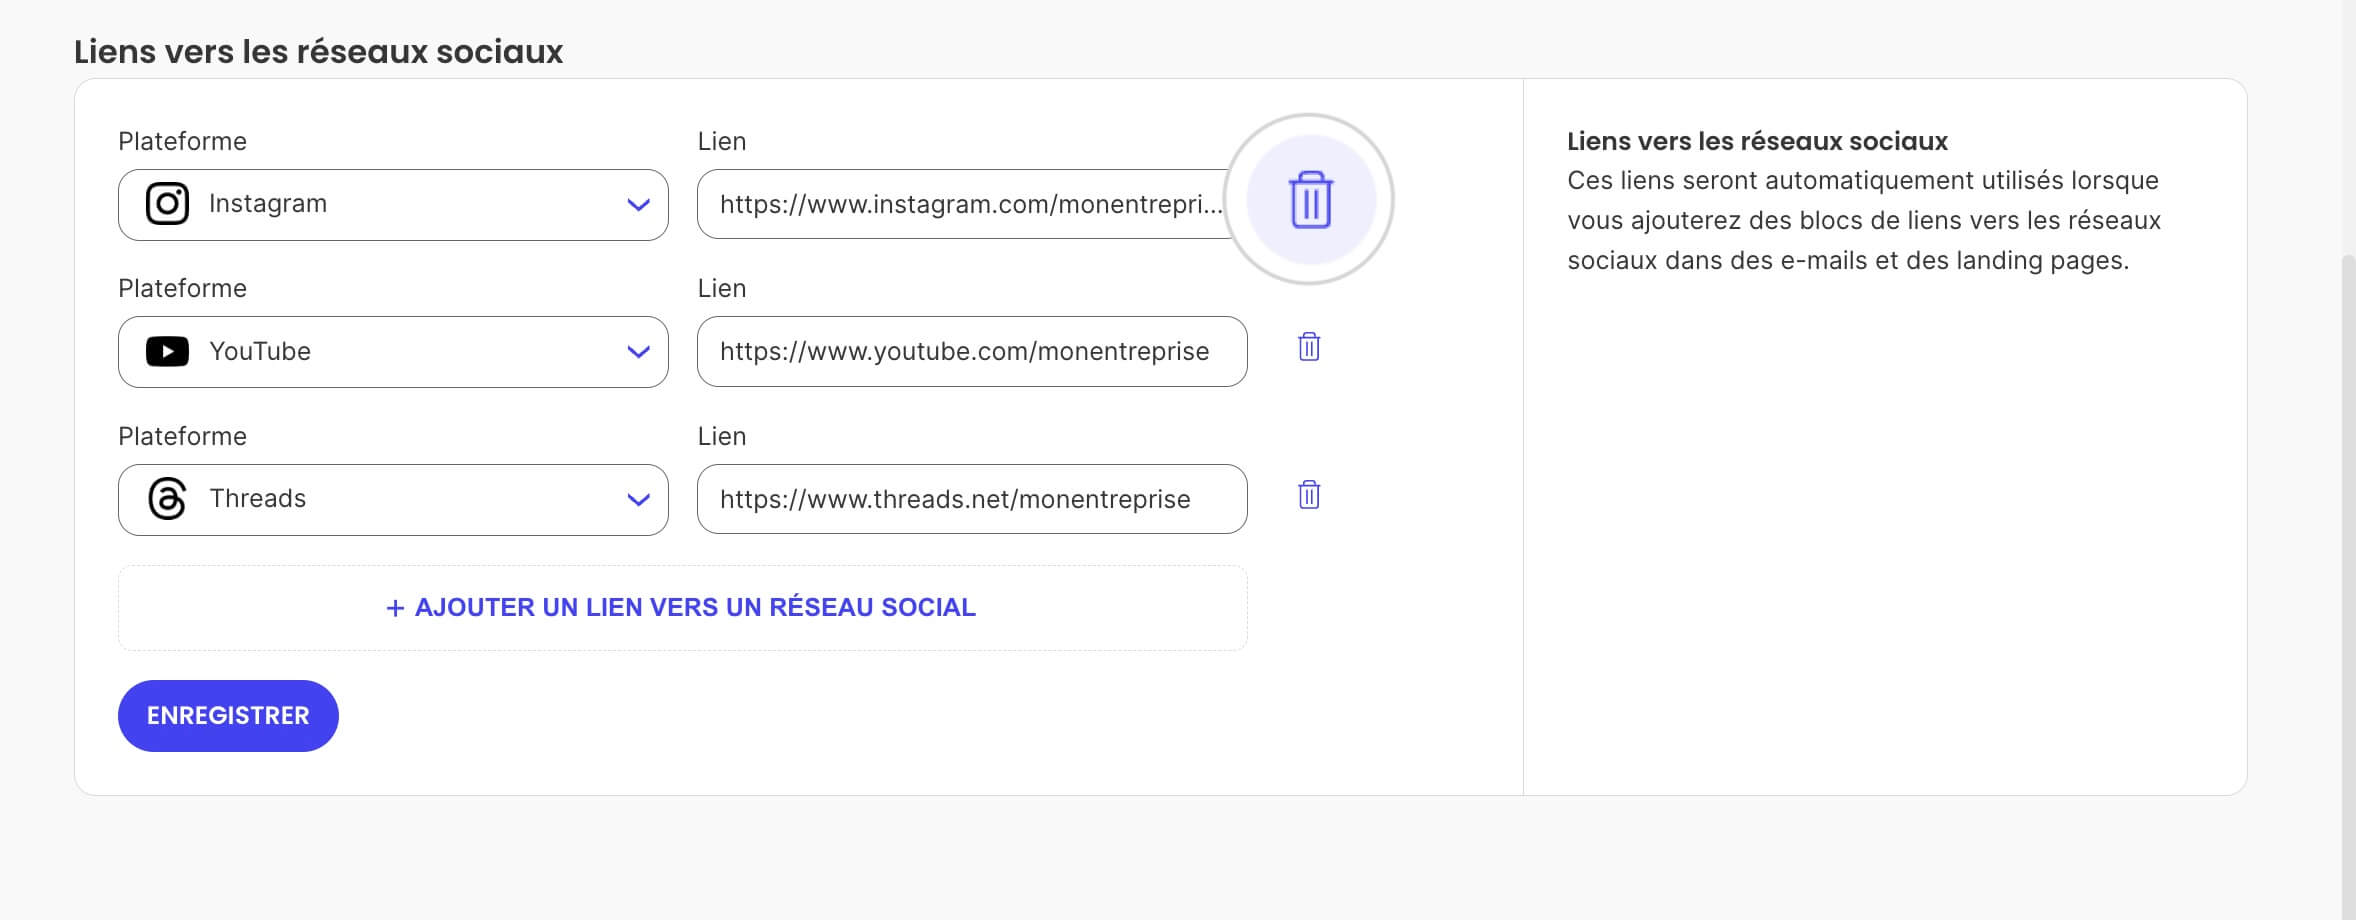Open the Instagram platform dropdown
This screenshot has width=2356, height=920.
click(393, 205)
